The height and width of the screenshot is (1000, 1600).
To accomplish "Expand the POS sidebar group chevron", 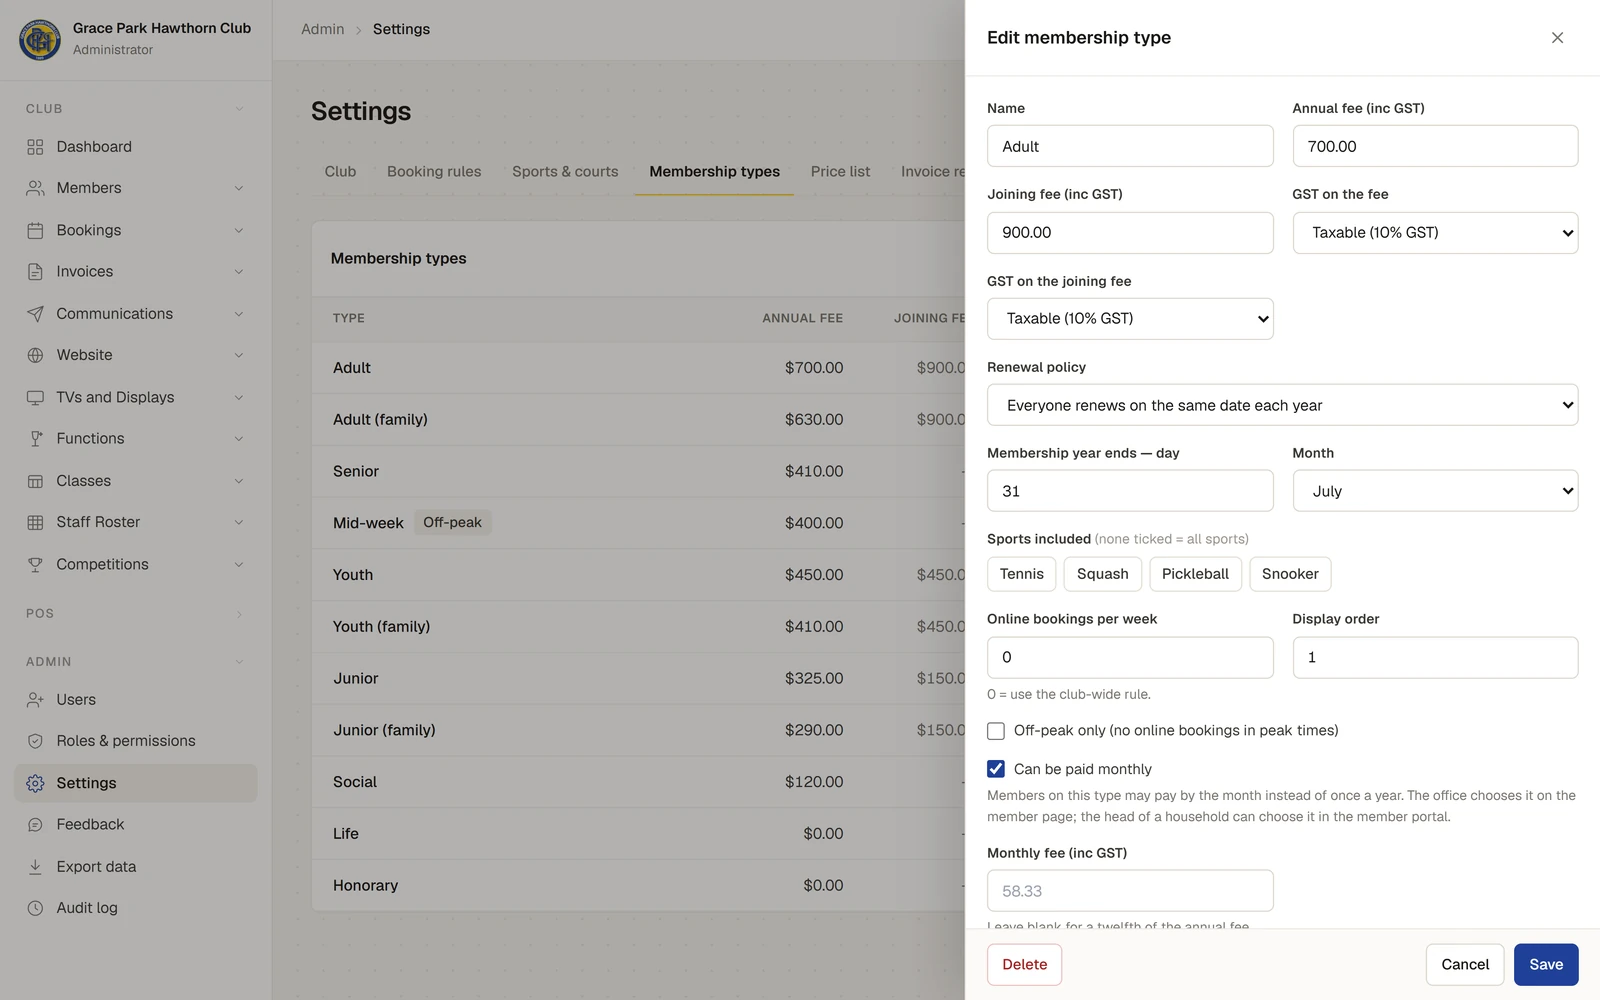I will [x=239, y=614].
